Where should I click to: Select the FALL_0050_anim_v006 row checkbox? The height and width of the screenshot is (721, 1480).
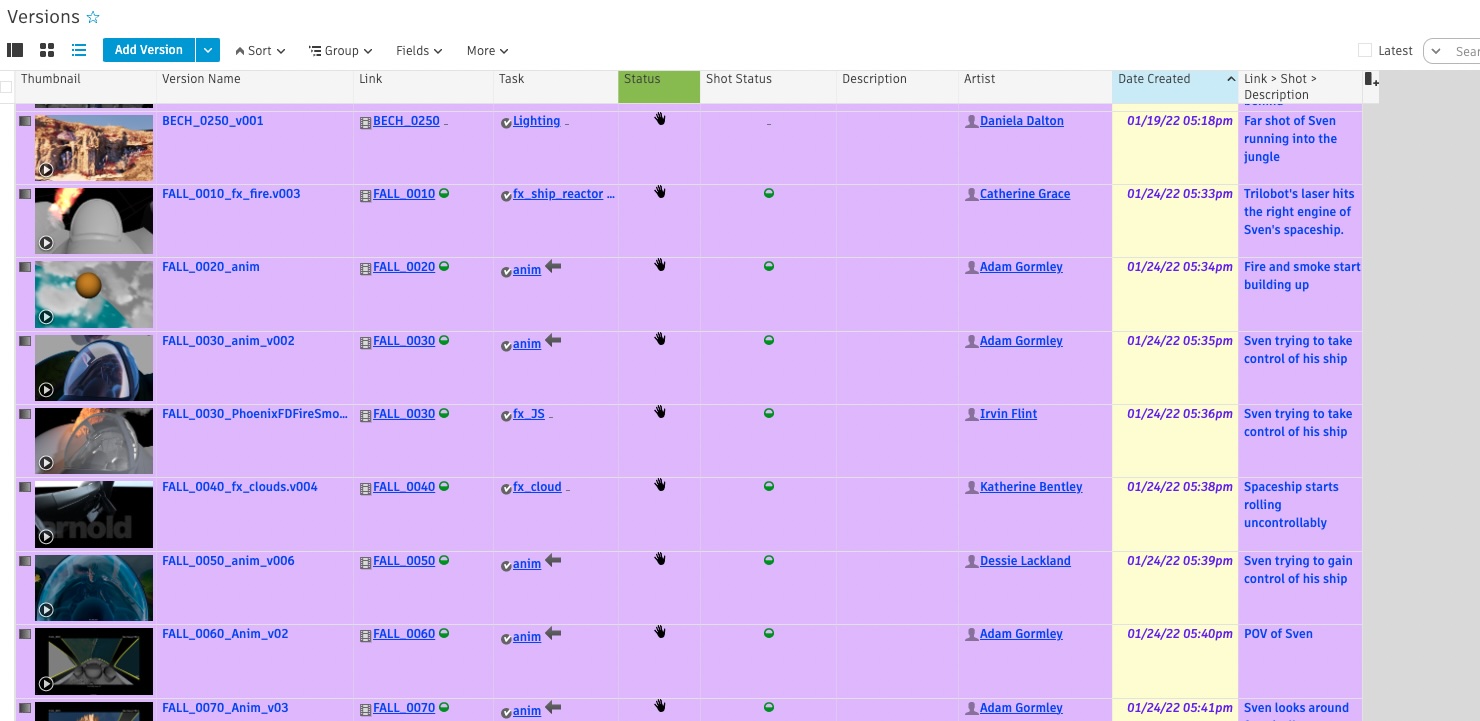25,560
